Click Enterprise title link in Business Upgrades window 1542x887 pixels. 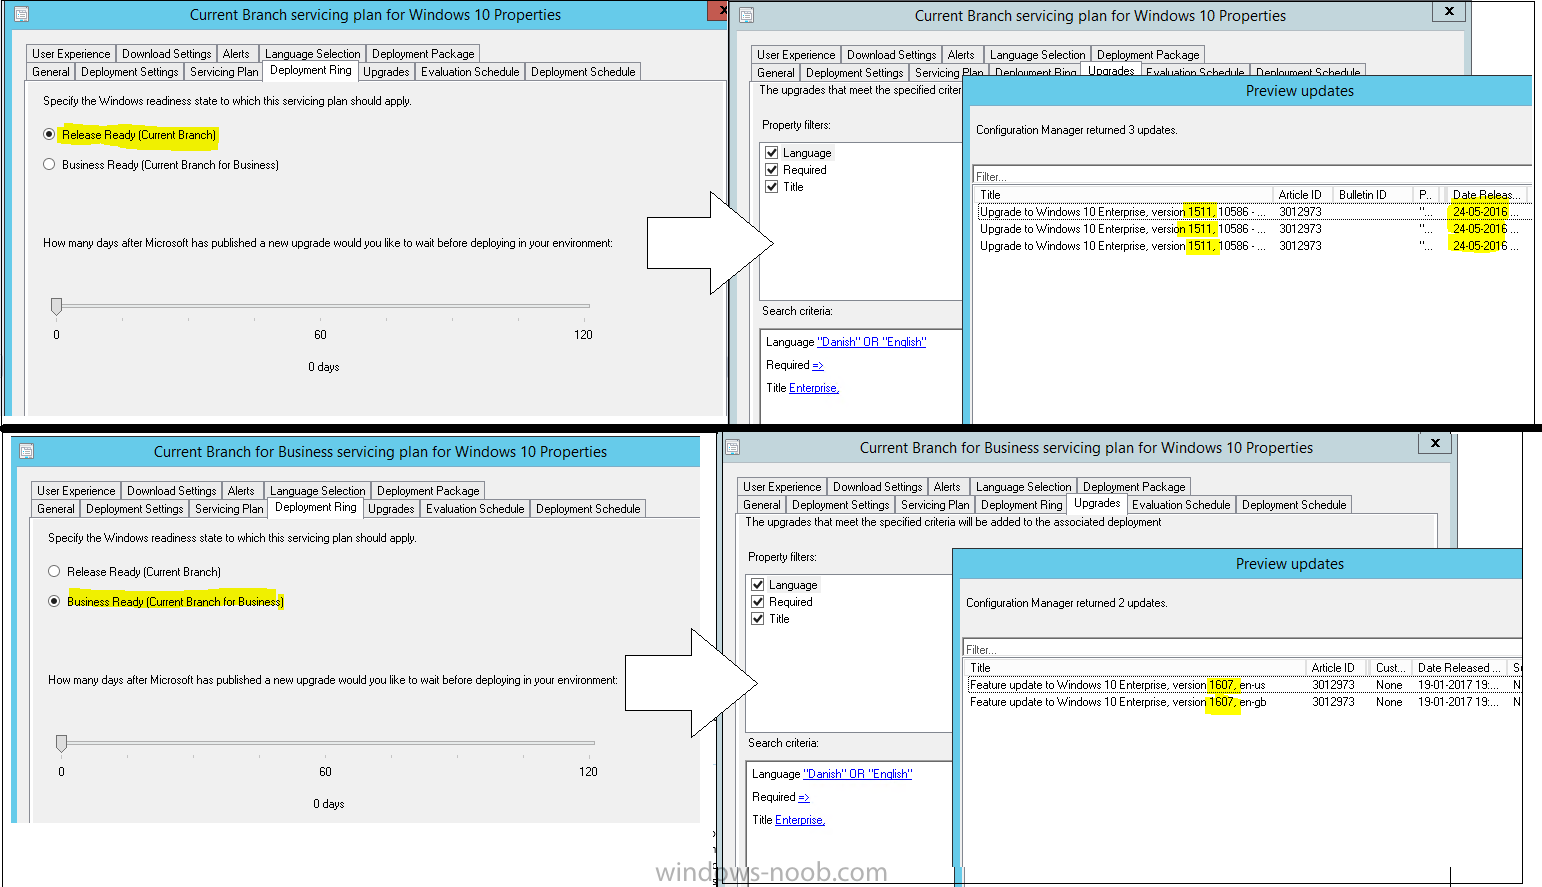tap(800, 820)
